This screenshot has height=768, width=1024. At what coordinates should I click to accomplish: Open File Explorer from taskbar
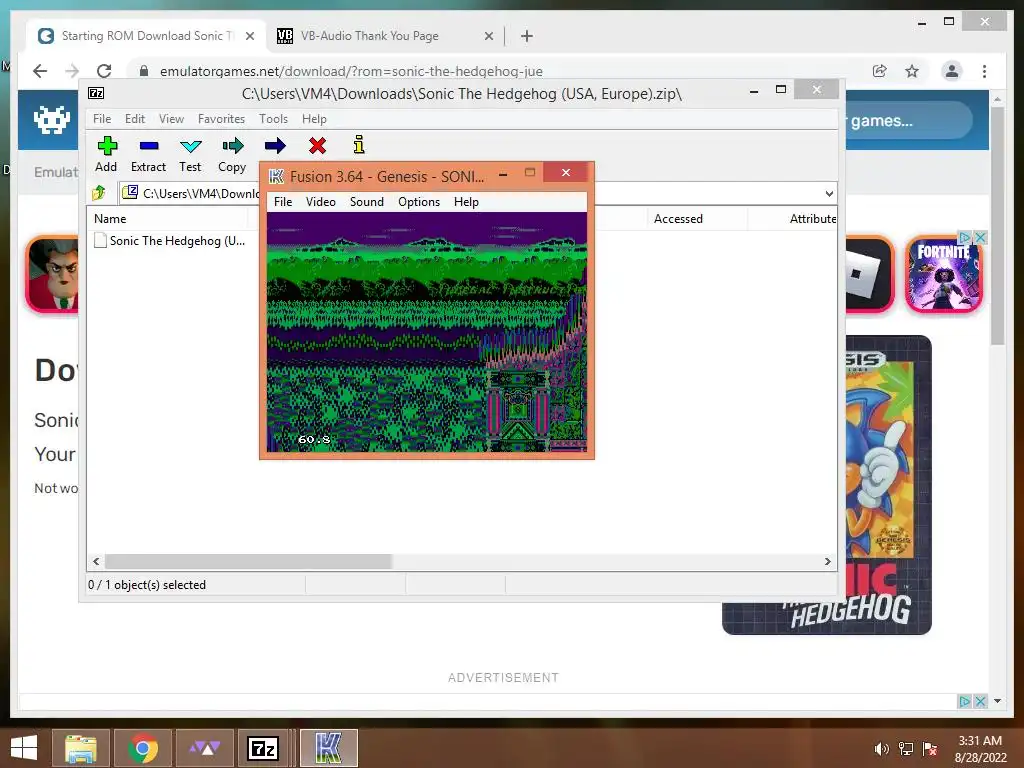click(80, 748)
